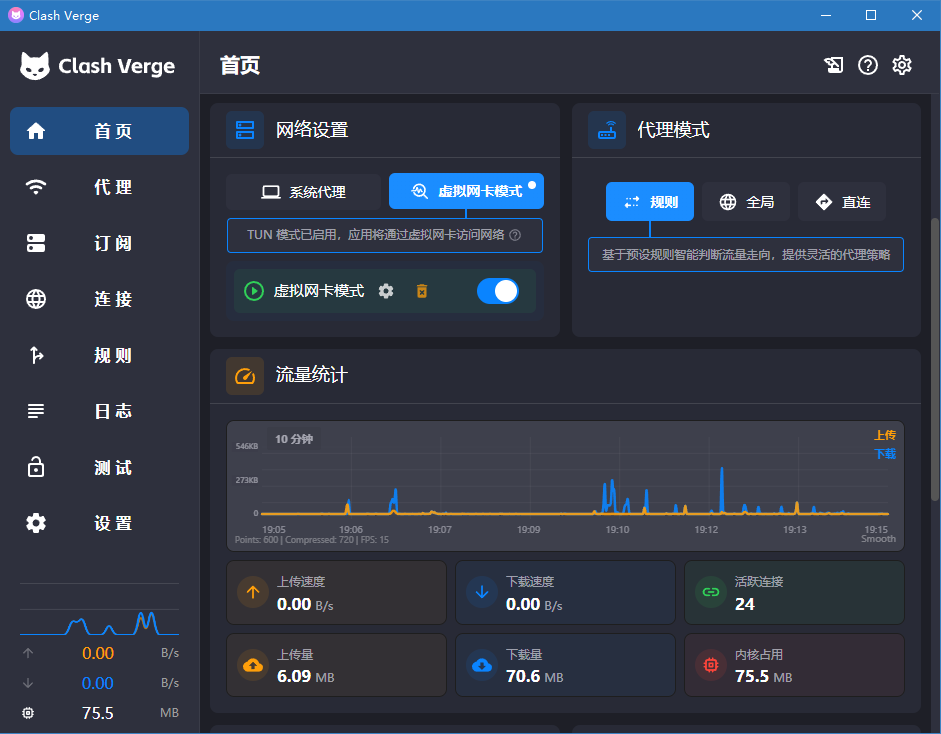Open the 订阅 subscriptions page

[99, 243]
